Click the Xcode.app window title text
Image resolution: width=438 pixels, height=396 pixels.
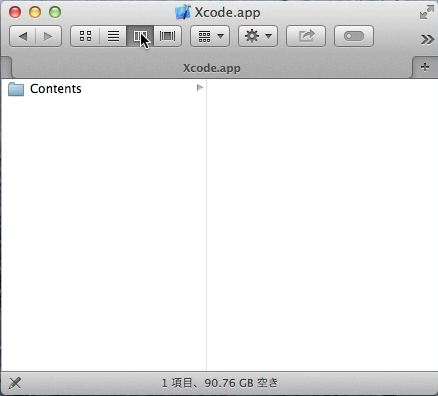pos(227,13)
